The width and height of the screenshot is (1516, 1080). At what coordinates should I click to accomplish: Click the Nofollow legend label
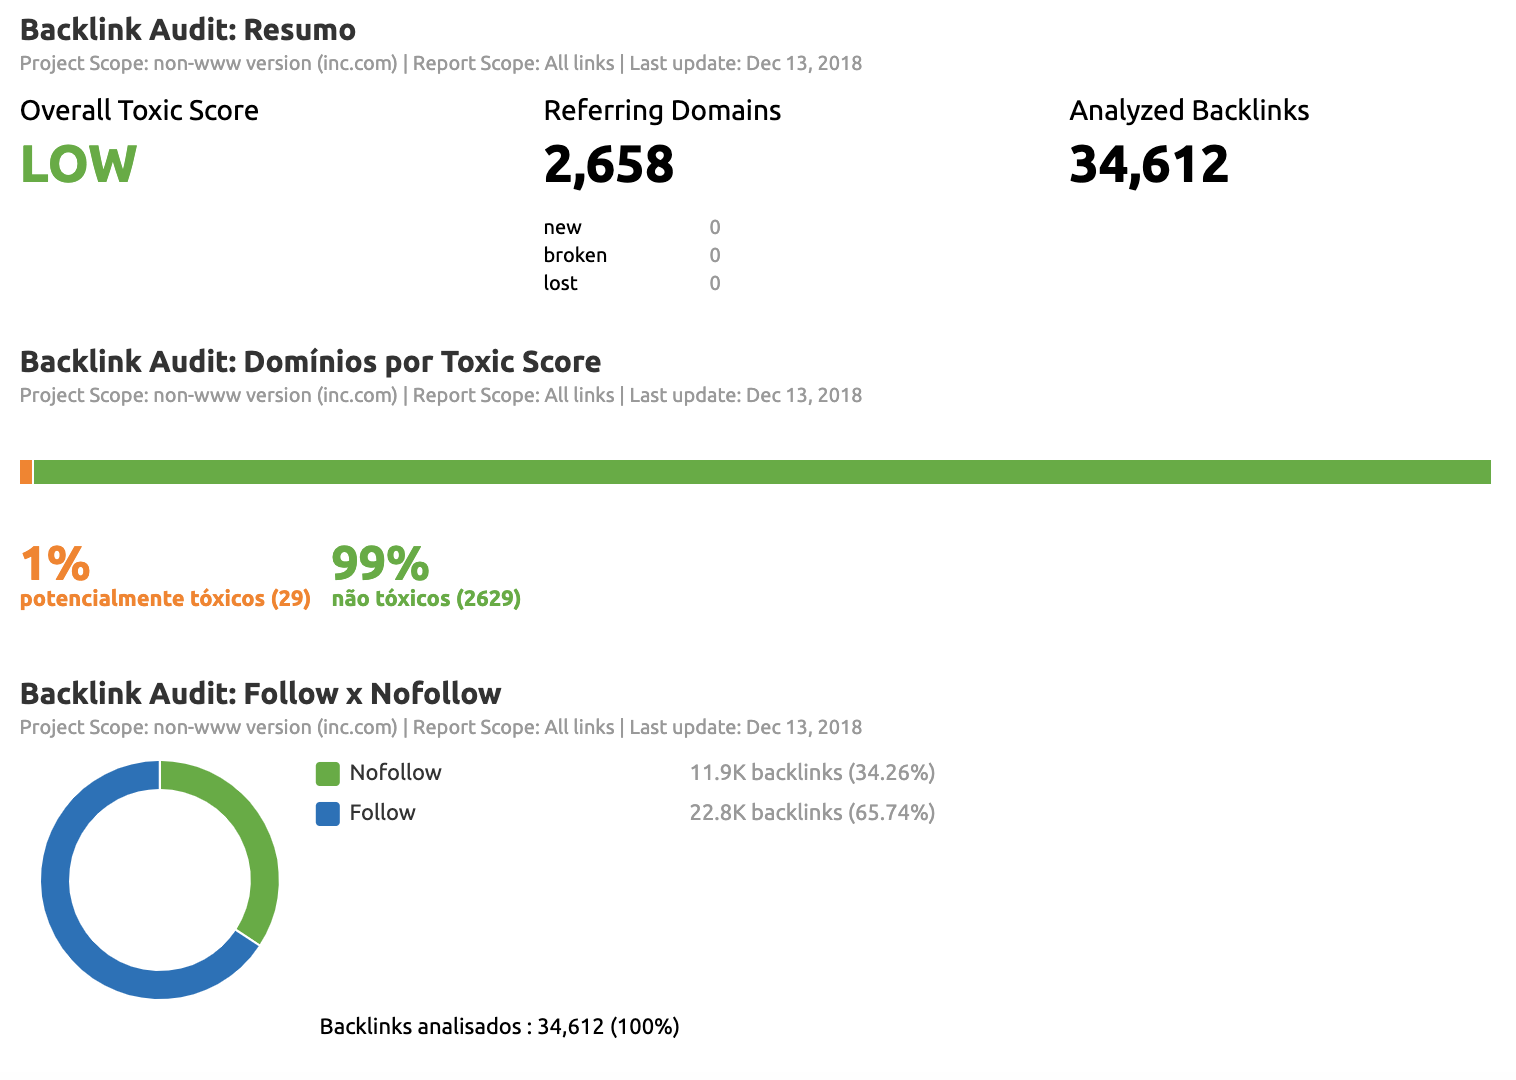tap(395, 773)
